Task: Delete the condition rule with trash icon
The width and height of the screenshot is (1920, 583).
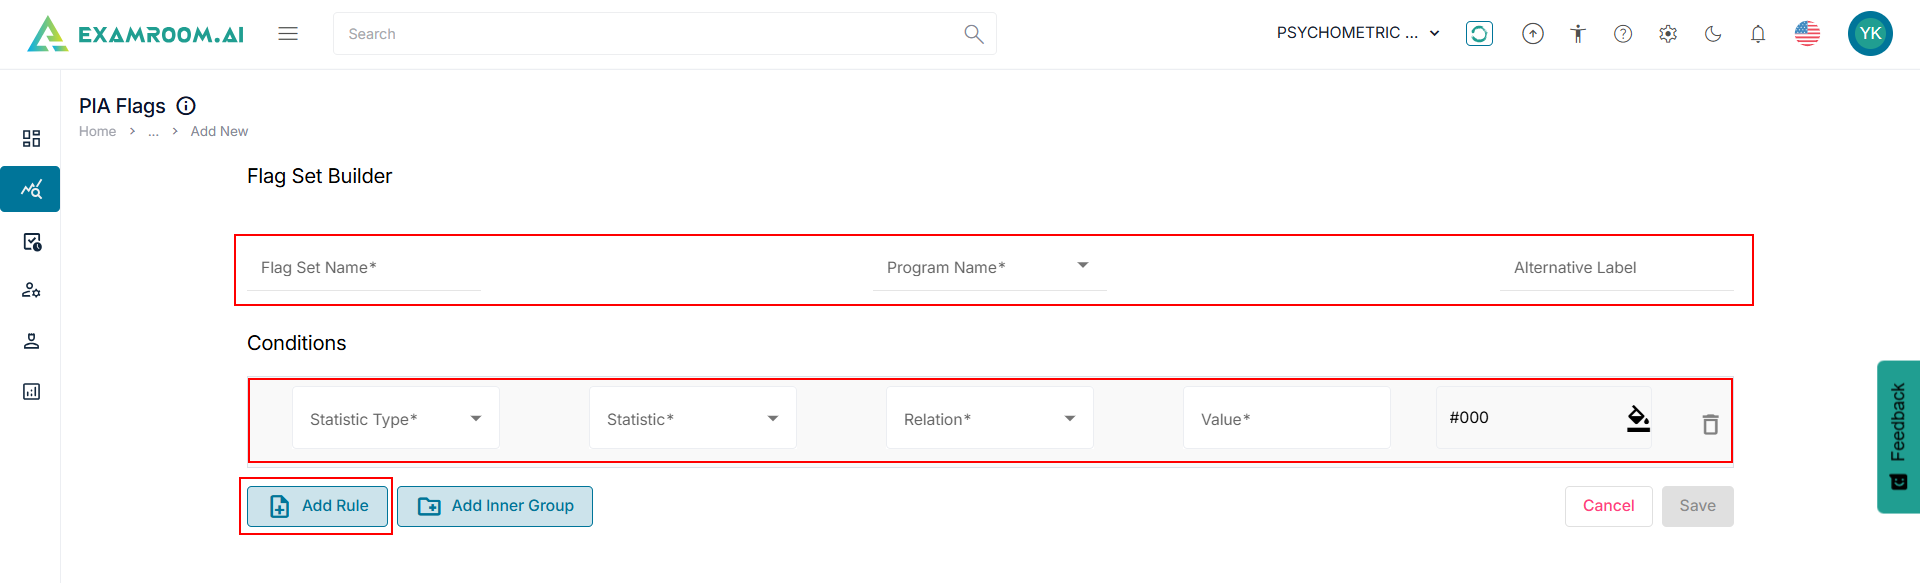Action: tap(1710, 424)
